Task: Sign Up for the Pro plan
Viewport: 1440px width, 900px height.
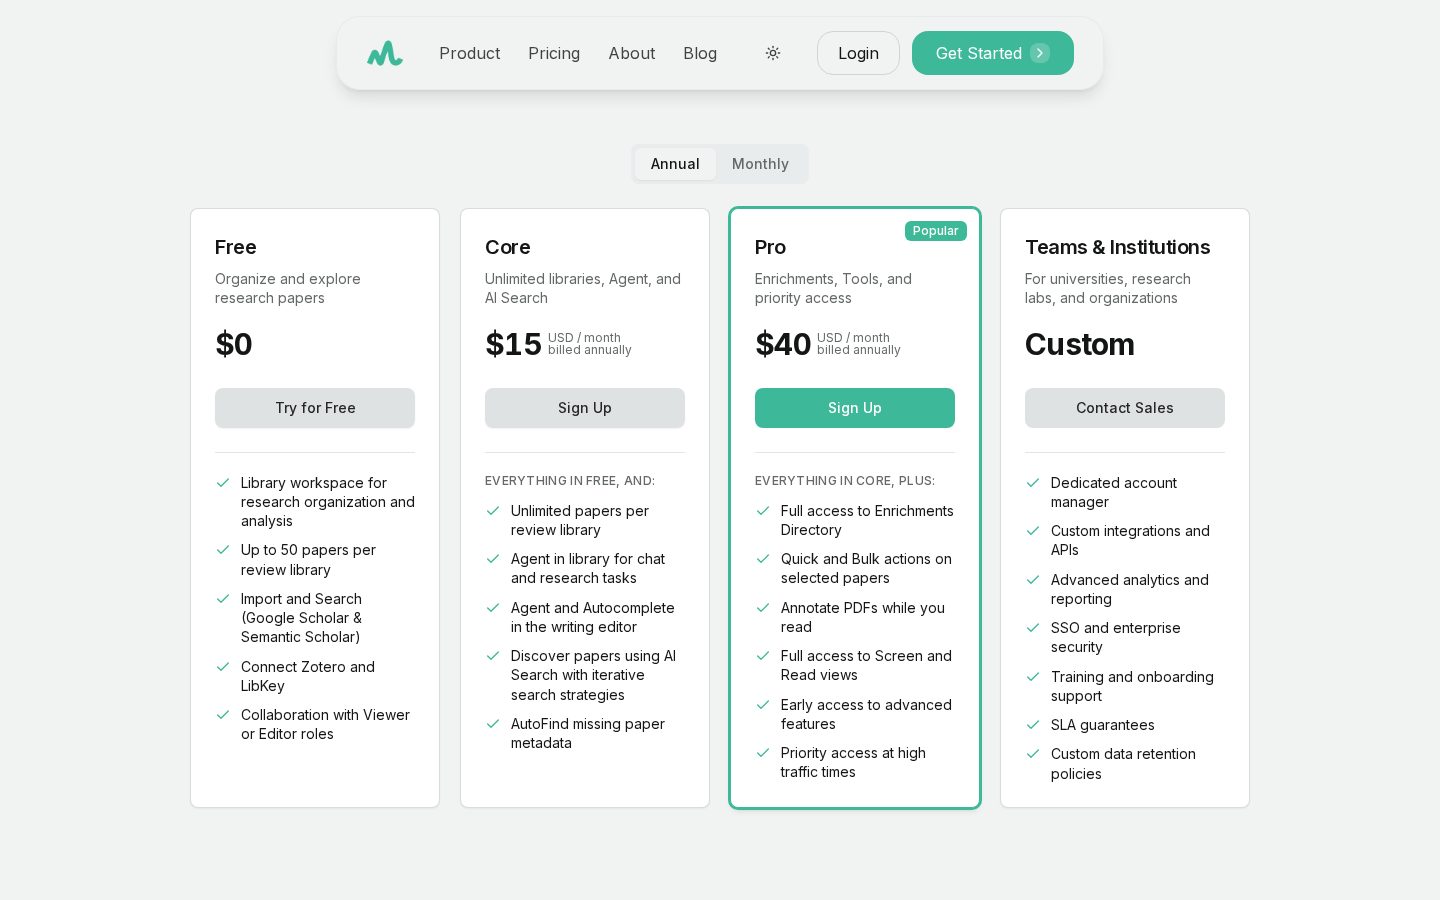Action: click(855, 408)
